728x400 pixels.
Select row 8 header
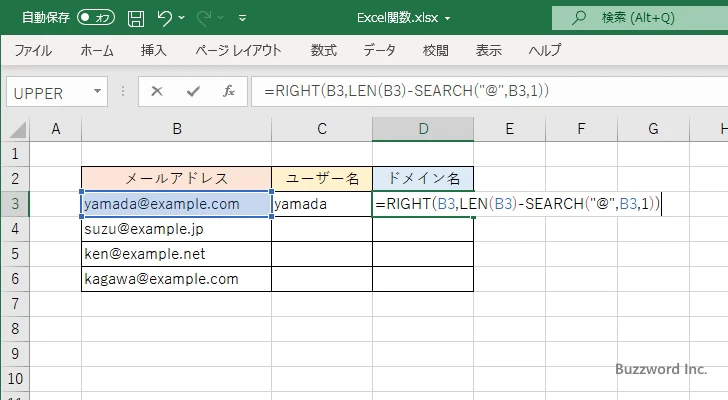tap(15, 329)
